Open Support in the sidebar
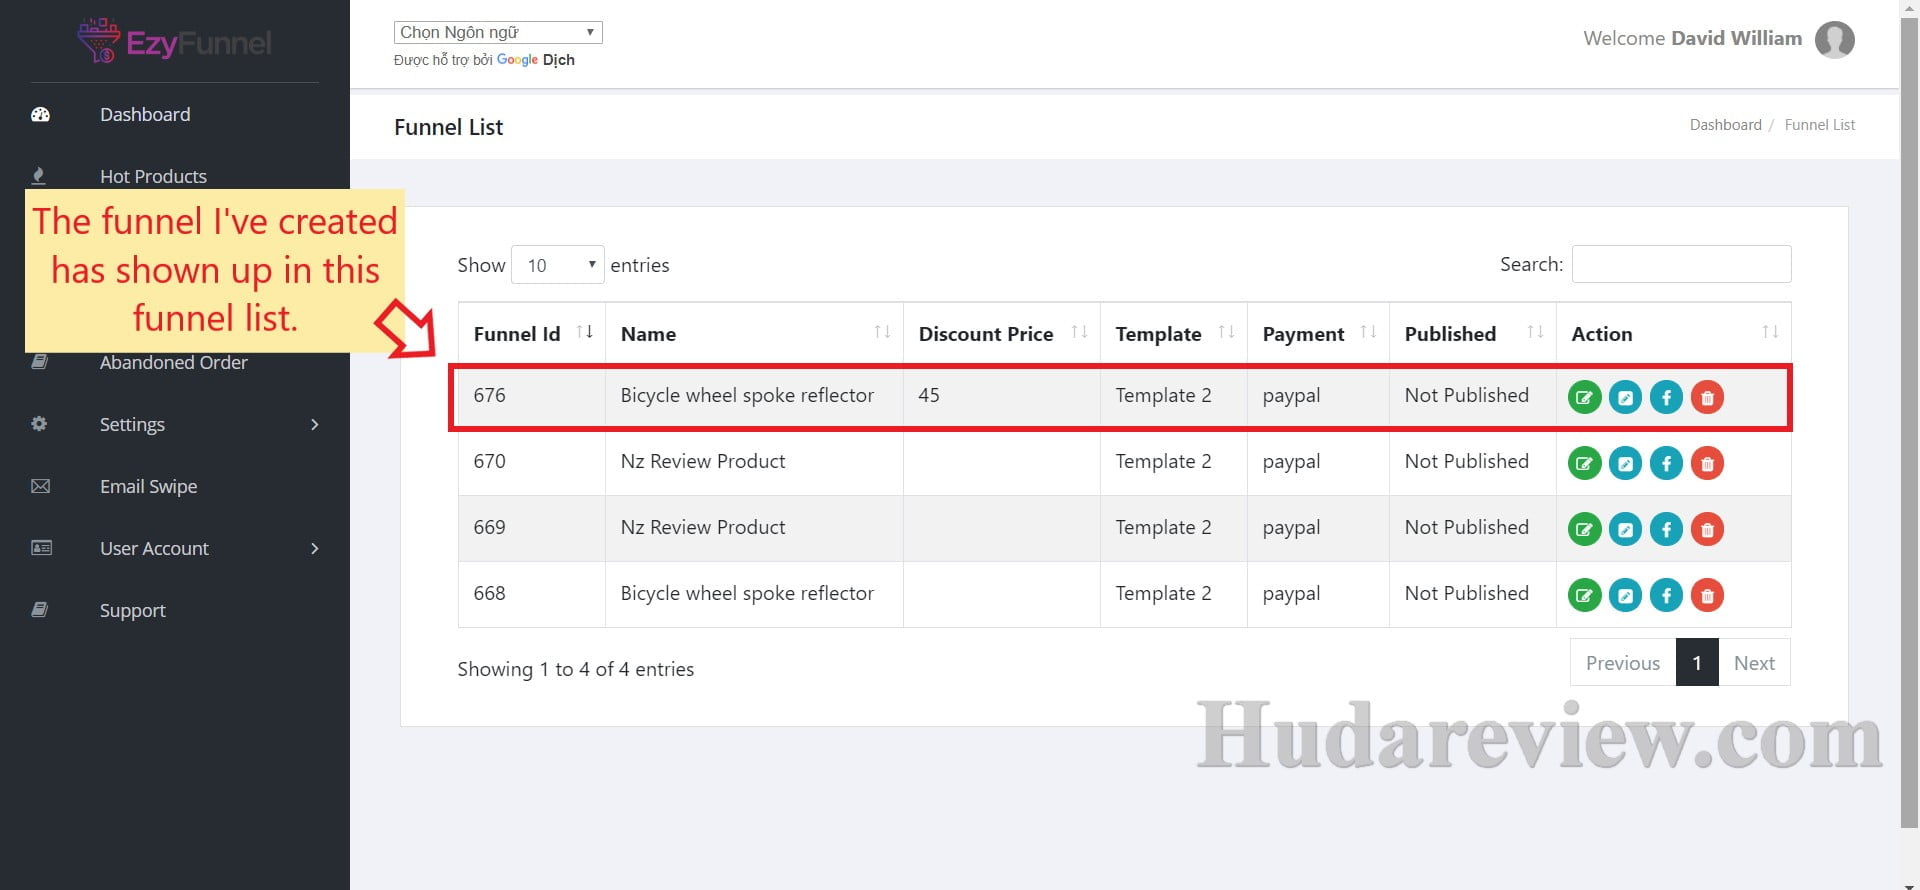1920x890 pixels. coord(133,611)
